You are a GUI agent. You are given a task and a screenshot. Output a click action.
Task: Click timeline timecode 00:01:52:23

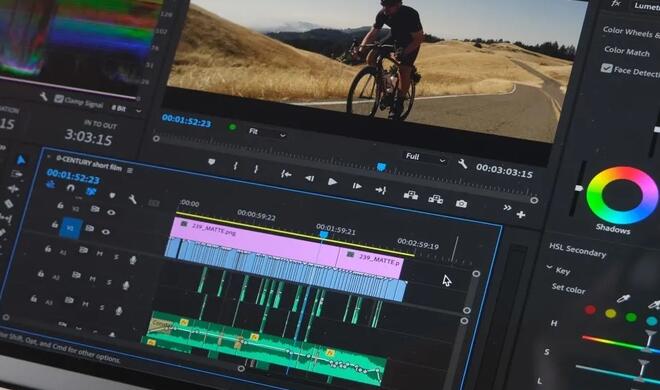click(73, 176)
